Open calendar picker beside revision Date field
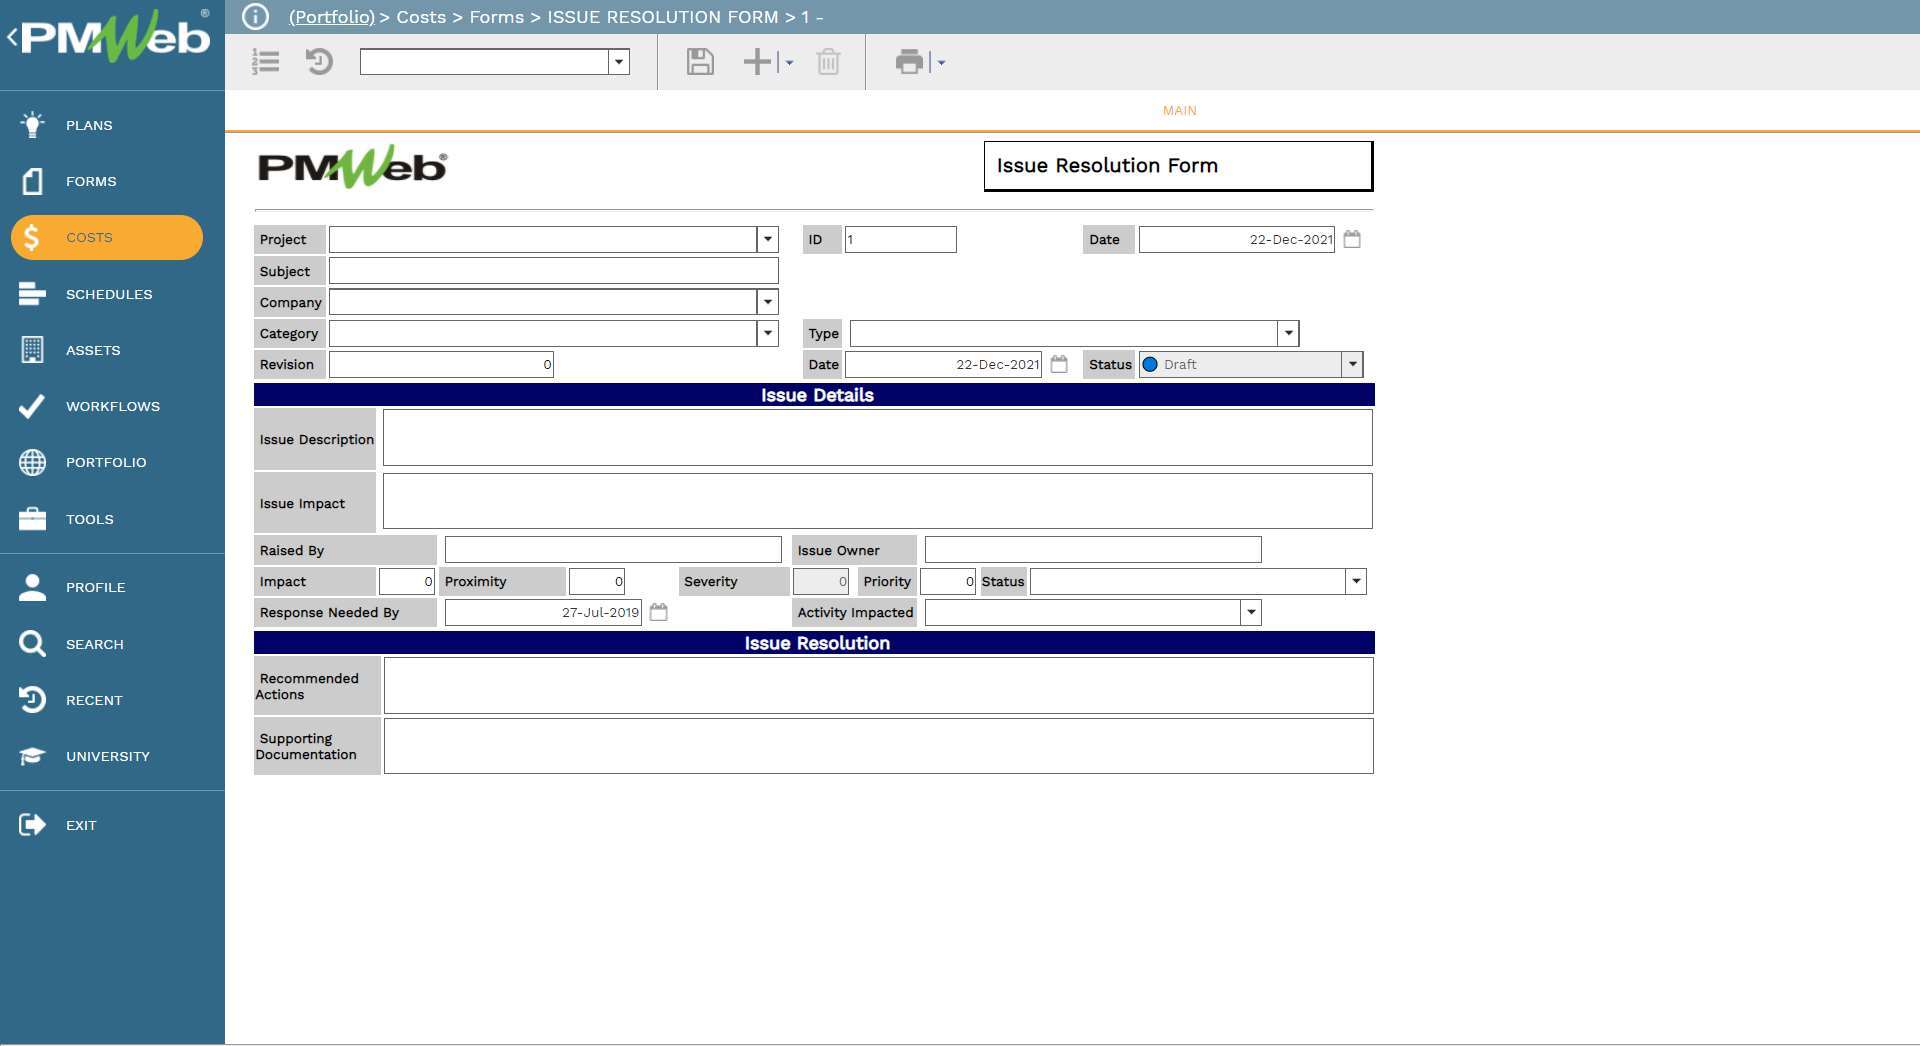 coord(1059,364)
